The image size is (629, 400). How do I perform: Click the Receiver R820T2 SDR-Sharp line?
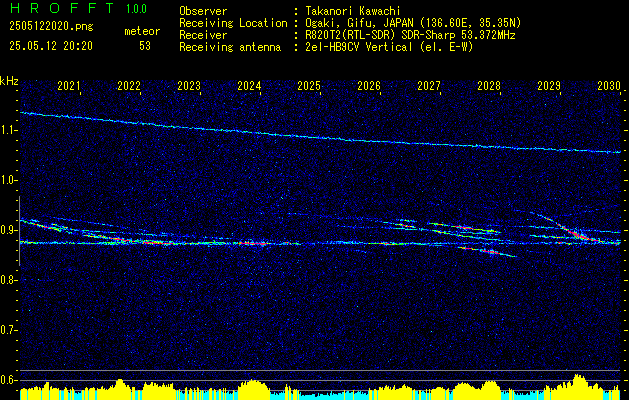pos(410,35)
